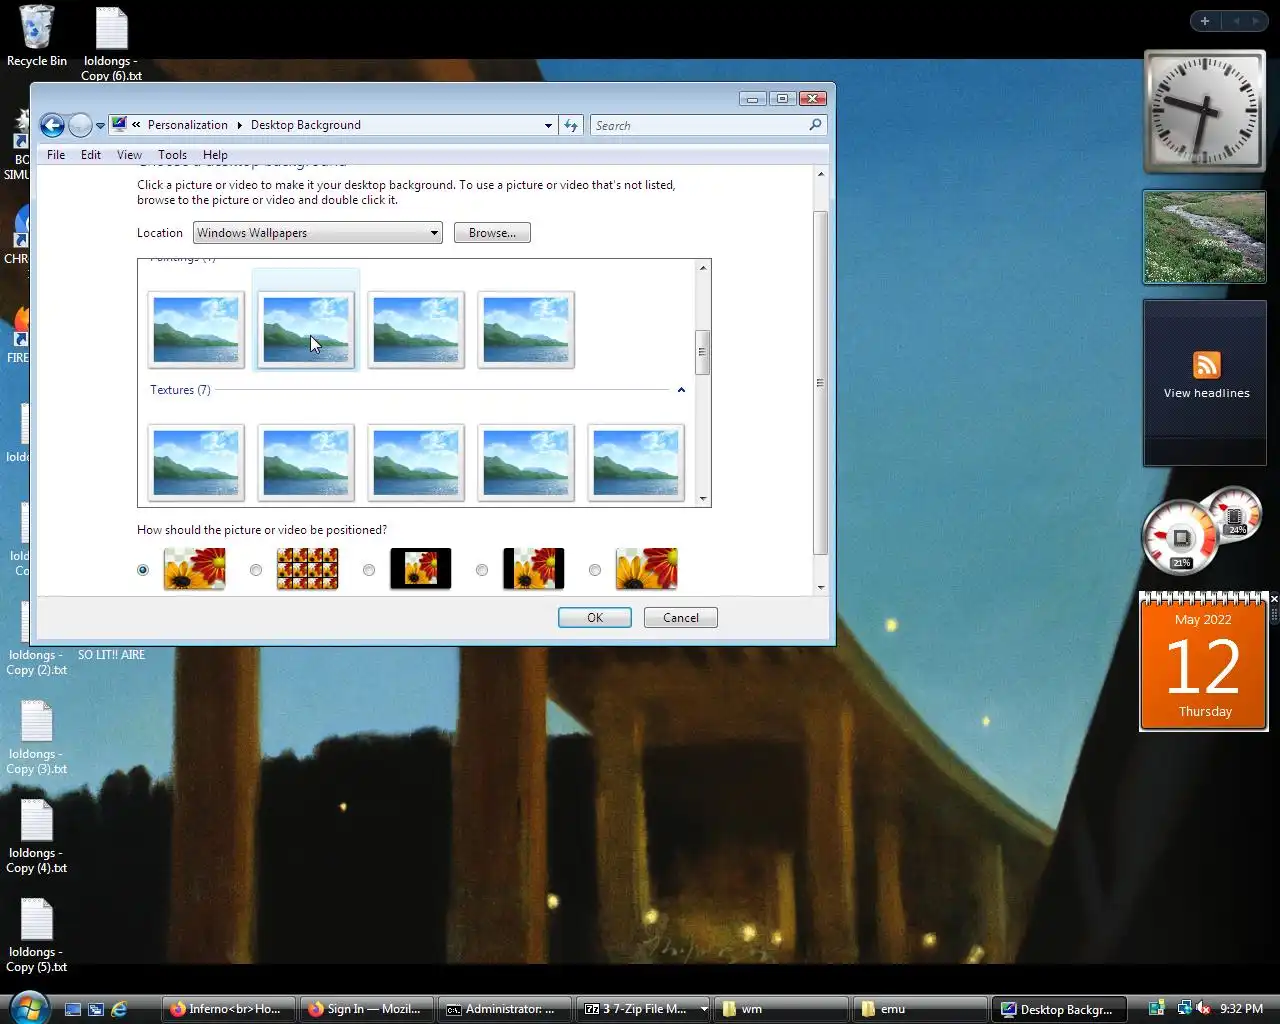1280x1024 pixels.
Task: Click Desktop Background taskbar button
Action: point(1058,1009)
